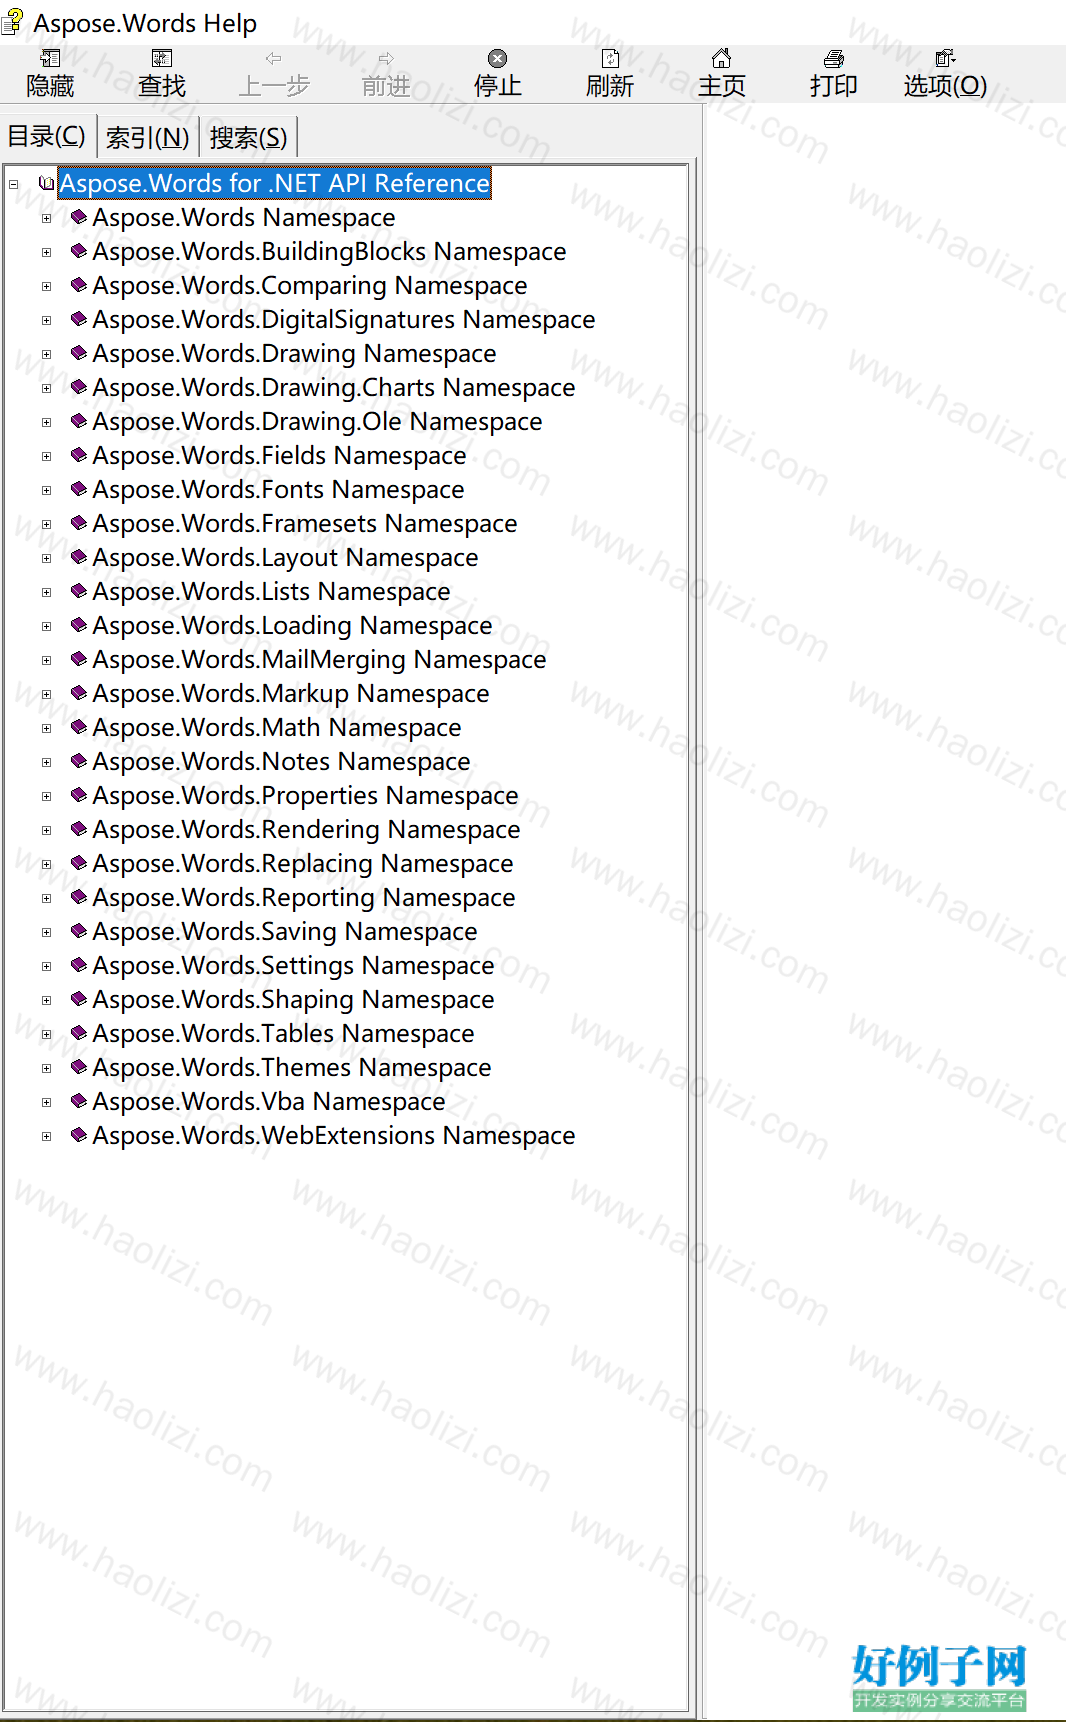
Task: Open the Options (选项) toolbar icon
Action: 945,59
